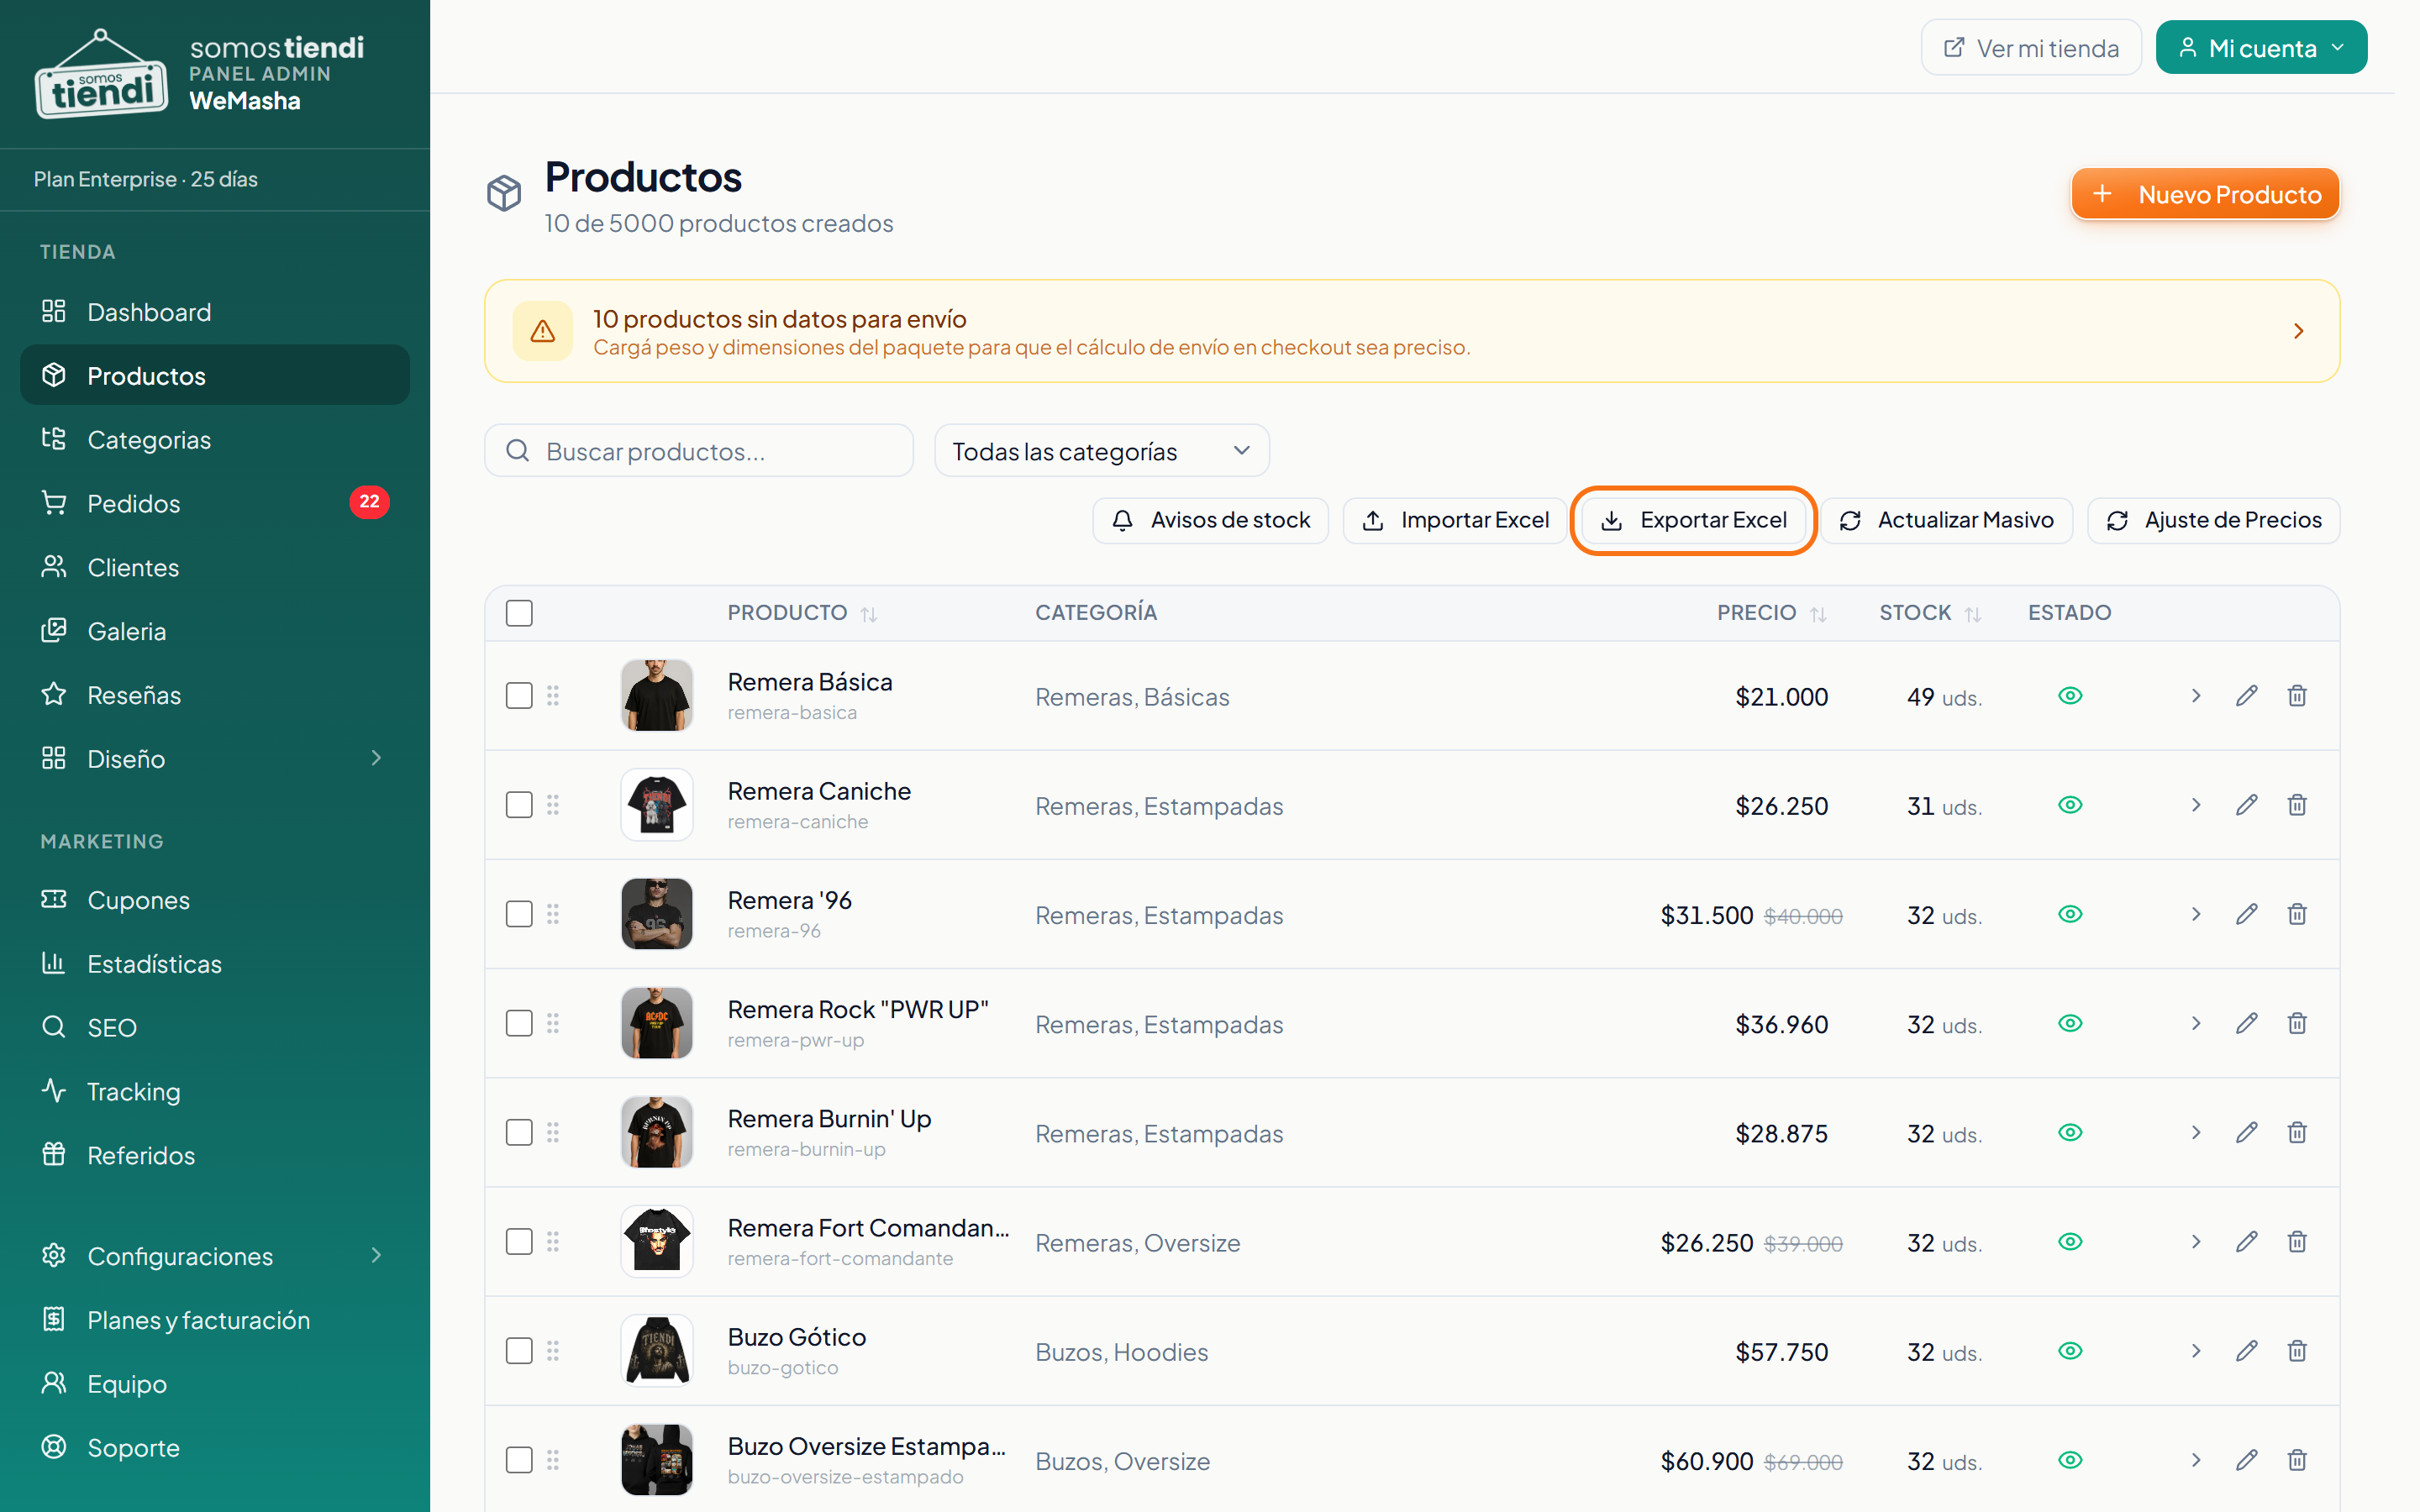This screenshot has width=2420, height=1512.
Task: Click drag handle dots for Remera Básica
Action: [553, 696]
